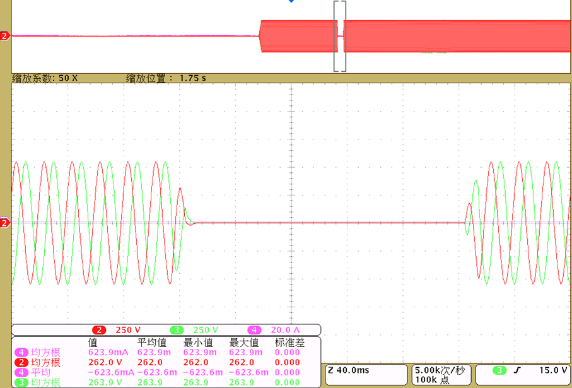Open the 15.0 V trigger level readout
This screenshot has width=572, height=388.
(553, 370)
